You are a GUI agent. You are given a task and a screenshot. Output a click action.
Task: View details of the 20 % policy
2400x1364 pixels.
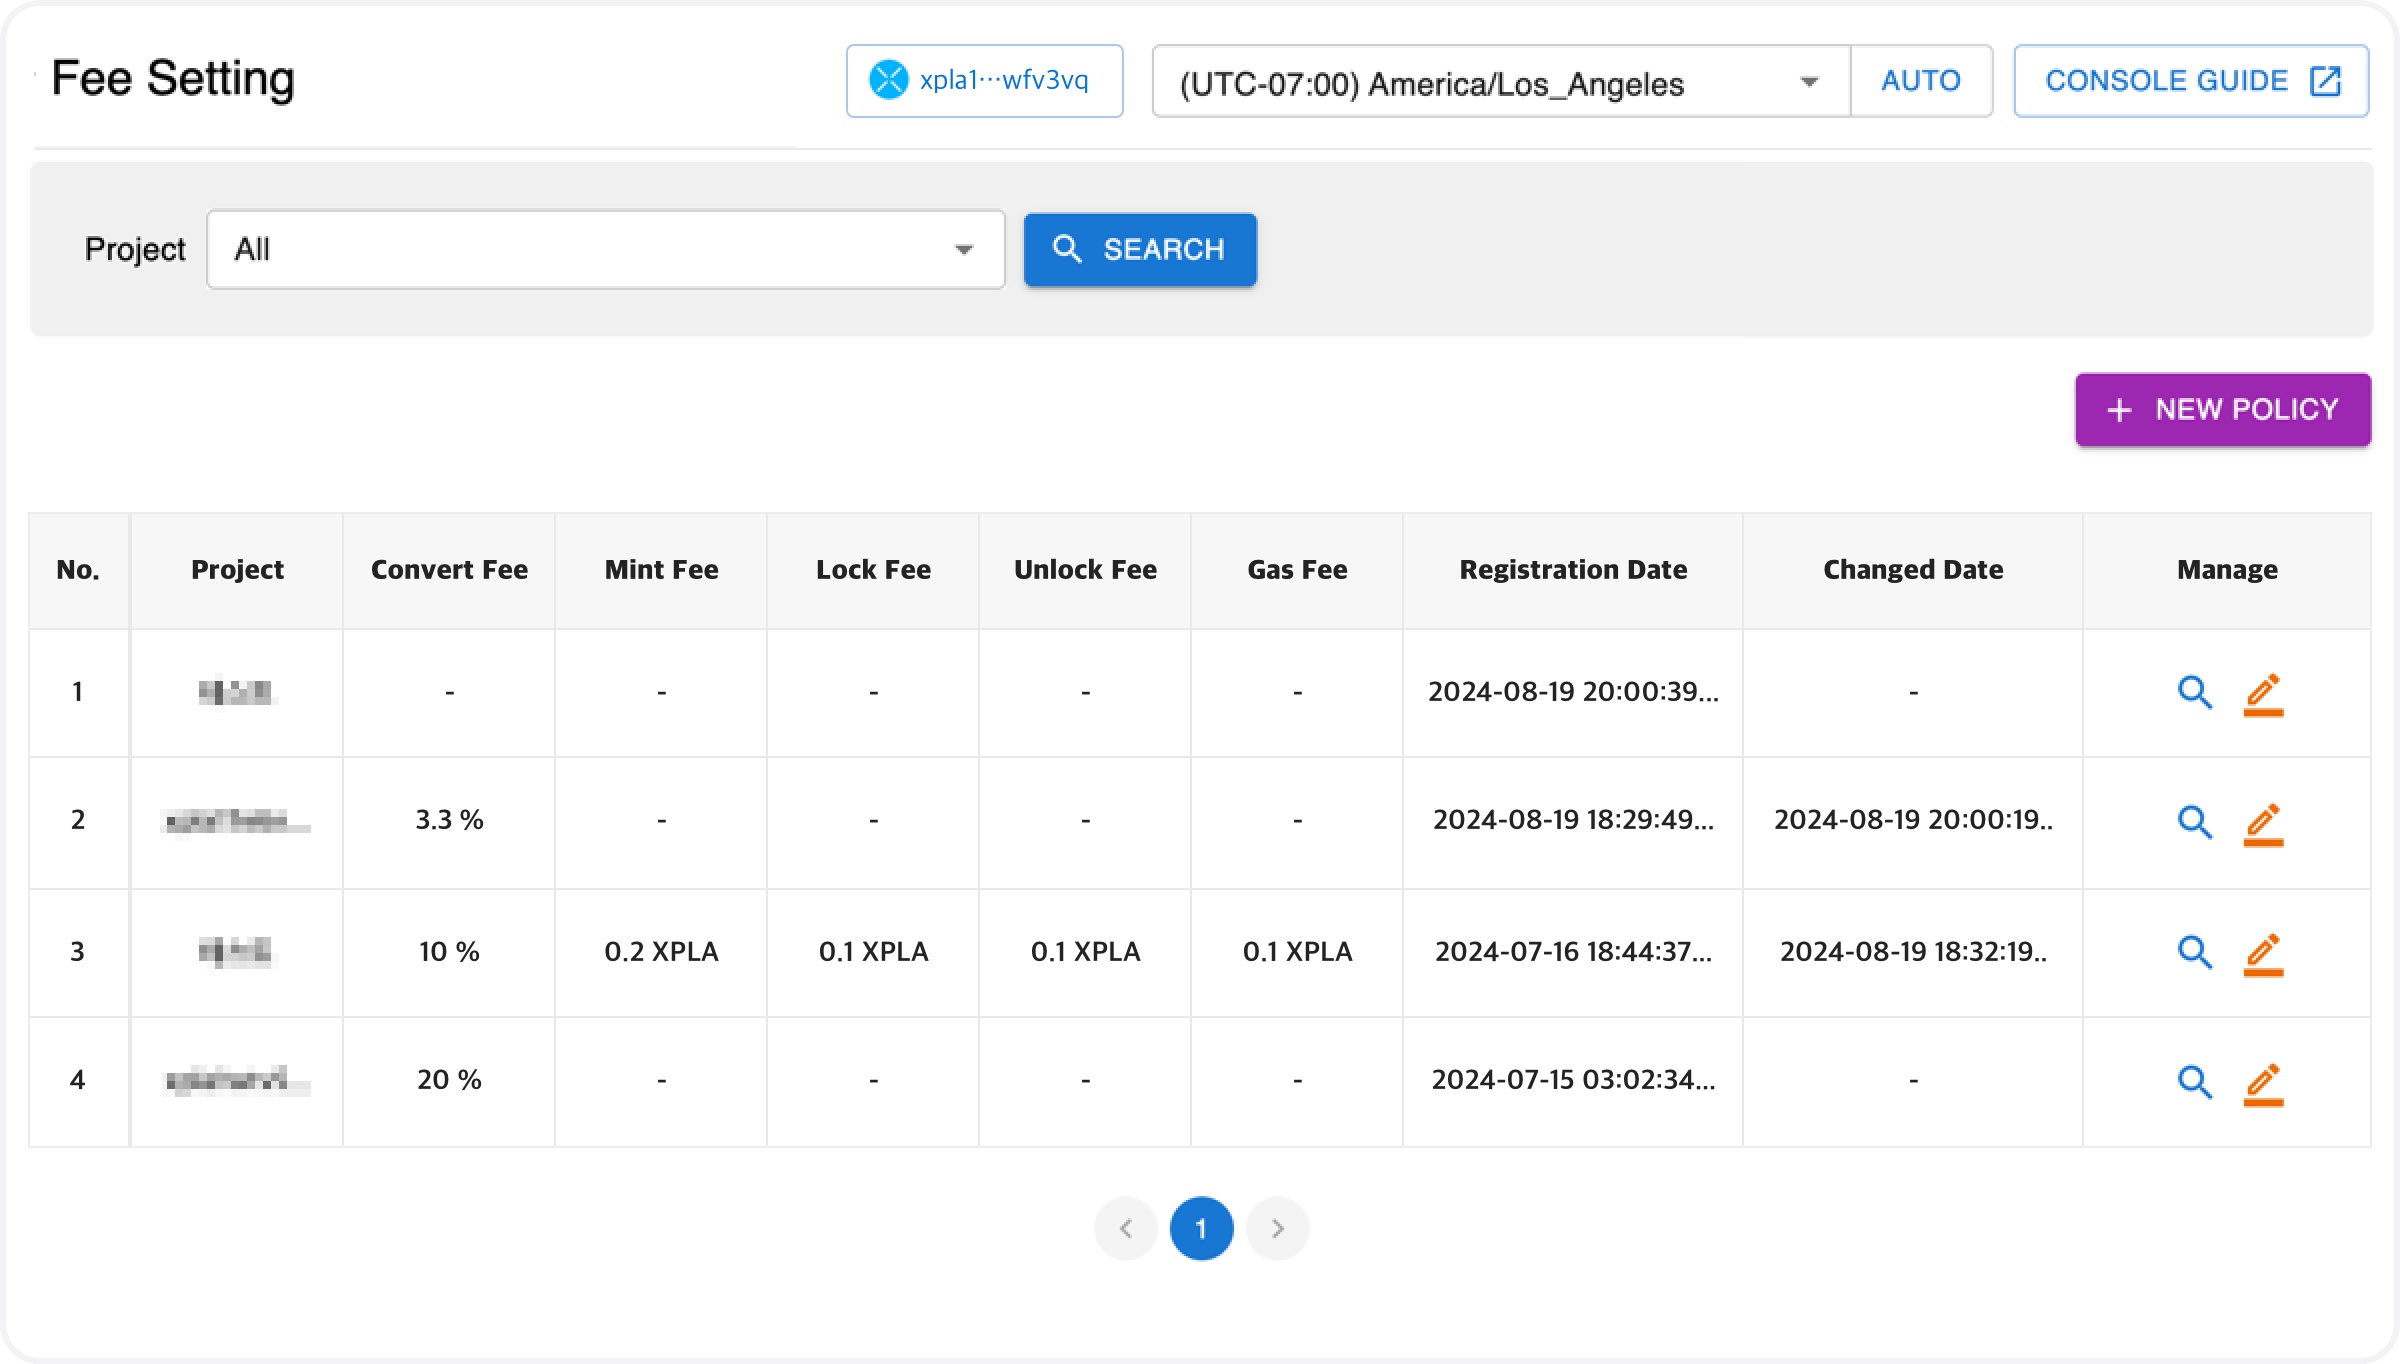click(x=2194, y=1081)
